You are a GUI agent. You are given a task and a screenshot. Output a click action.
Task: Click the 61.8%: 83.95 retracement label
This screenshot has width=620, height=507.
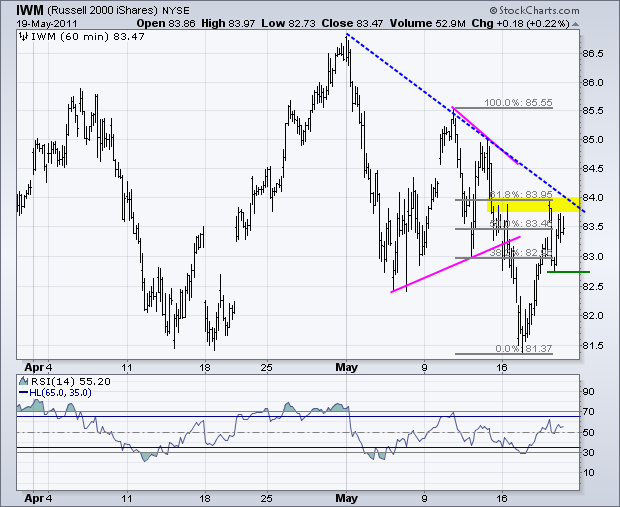(521, 195)
